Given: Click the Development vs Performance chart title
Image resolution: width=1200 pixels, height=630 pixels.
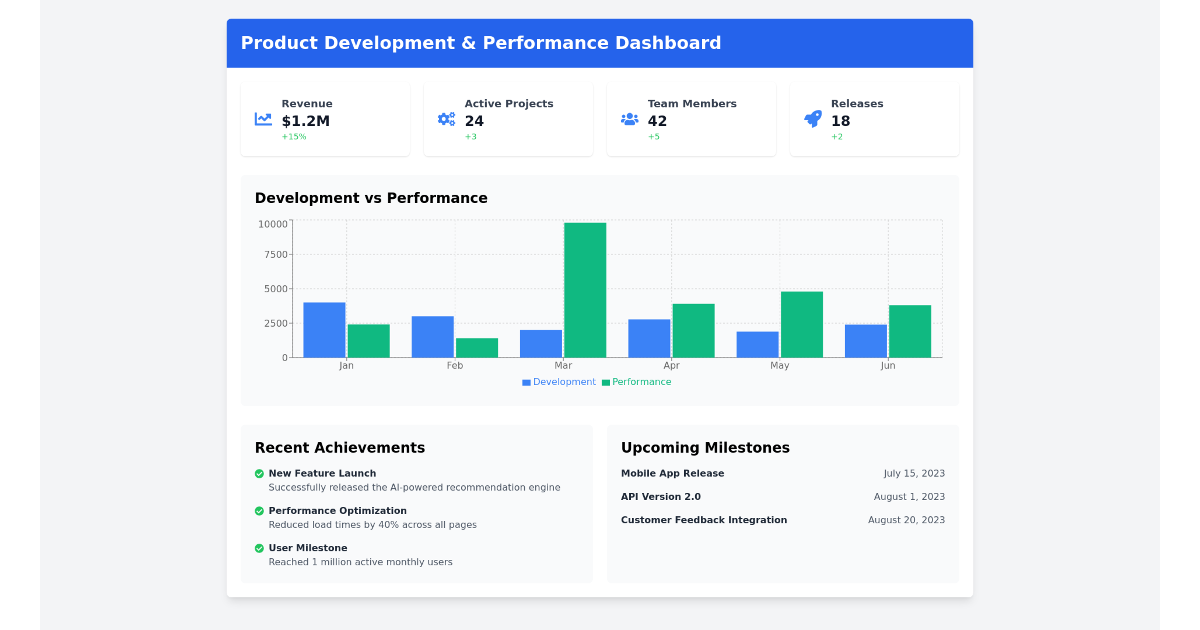Looking at the screenshot, I should coord(371,198).
